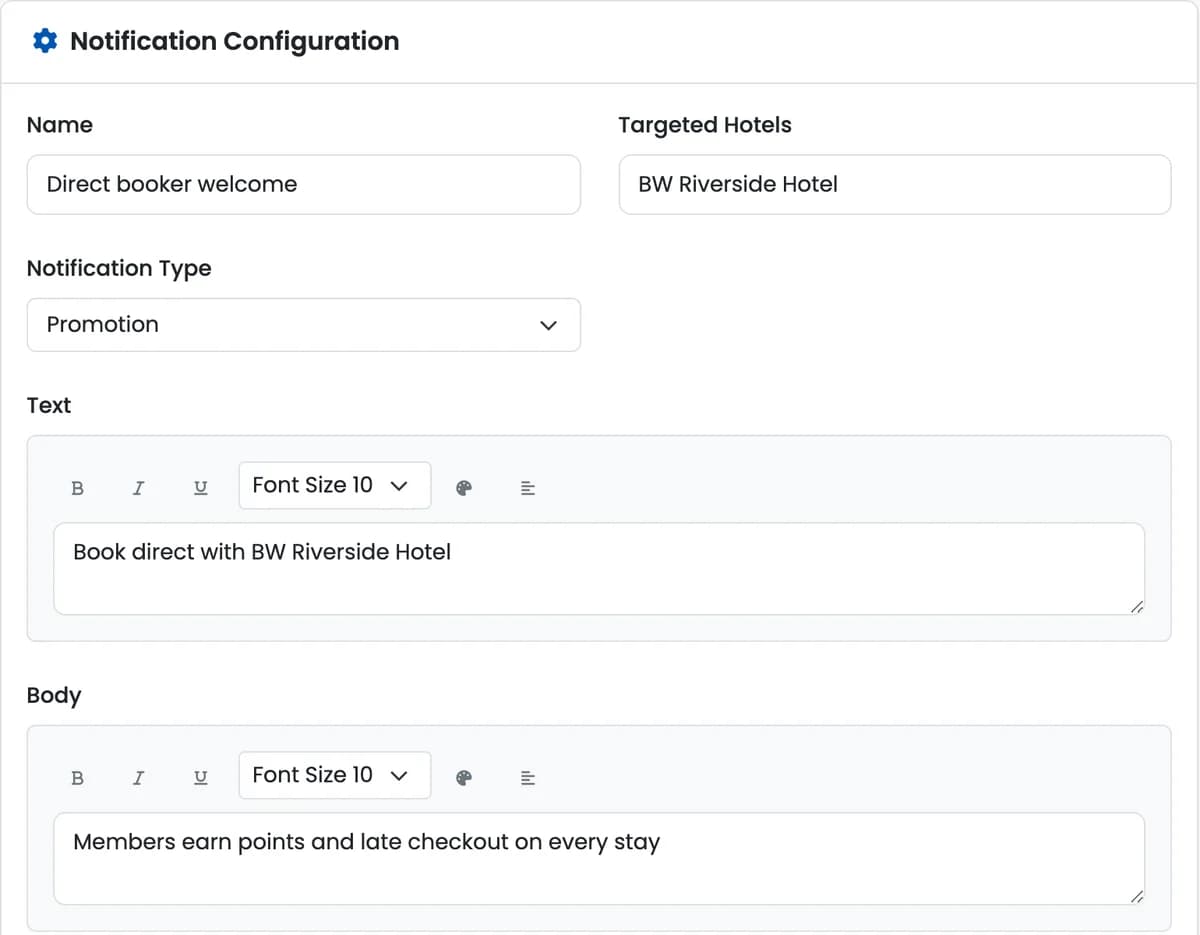Open the Font Size 10 dropdown in Body editor
The image size is (1200, 935).
pyautogui.click(x=334, y=775)
